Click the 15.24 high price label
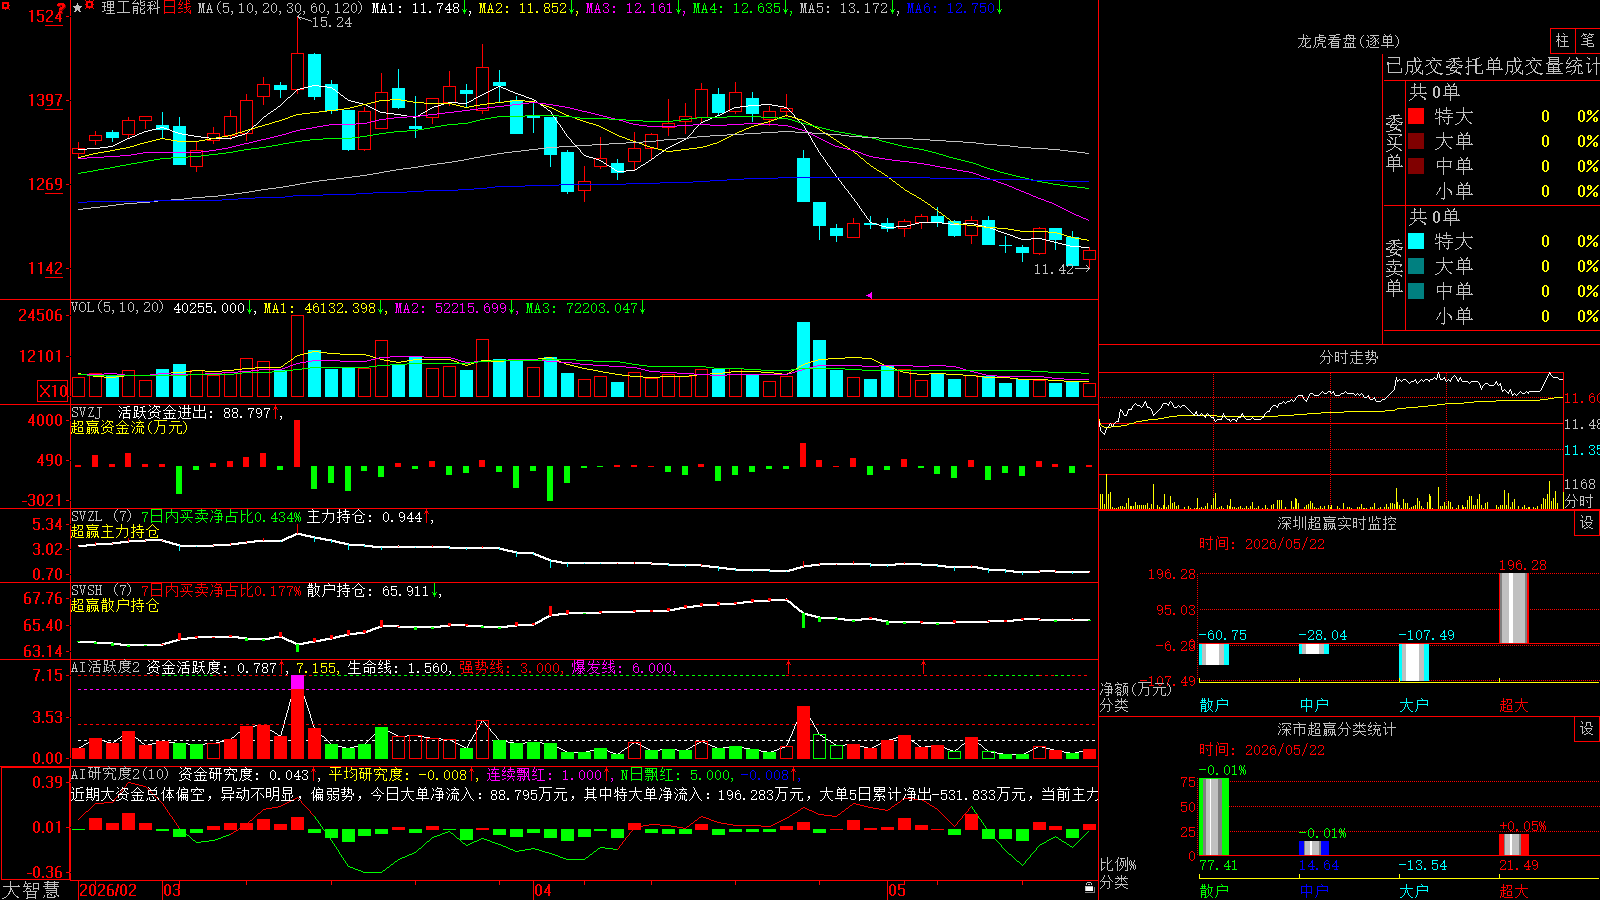 pyautogui.click(x=331, y=22)
